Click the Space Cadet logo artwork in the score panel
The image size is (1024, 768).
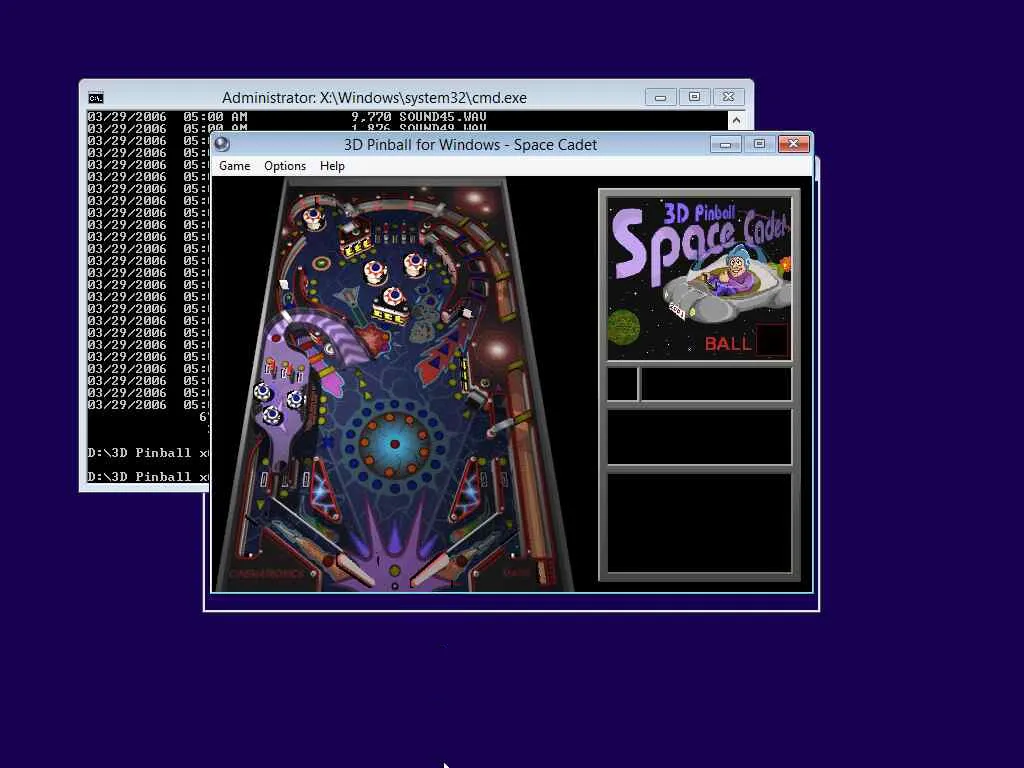click(x=699, y=278)
